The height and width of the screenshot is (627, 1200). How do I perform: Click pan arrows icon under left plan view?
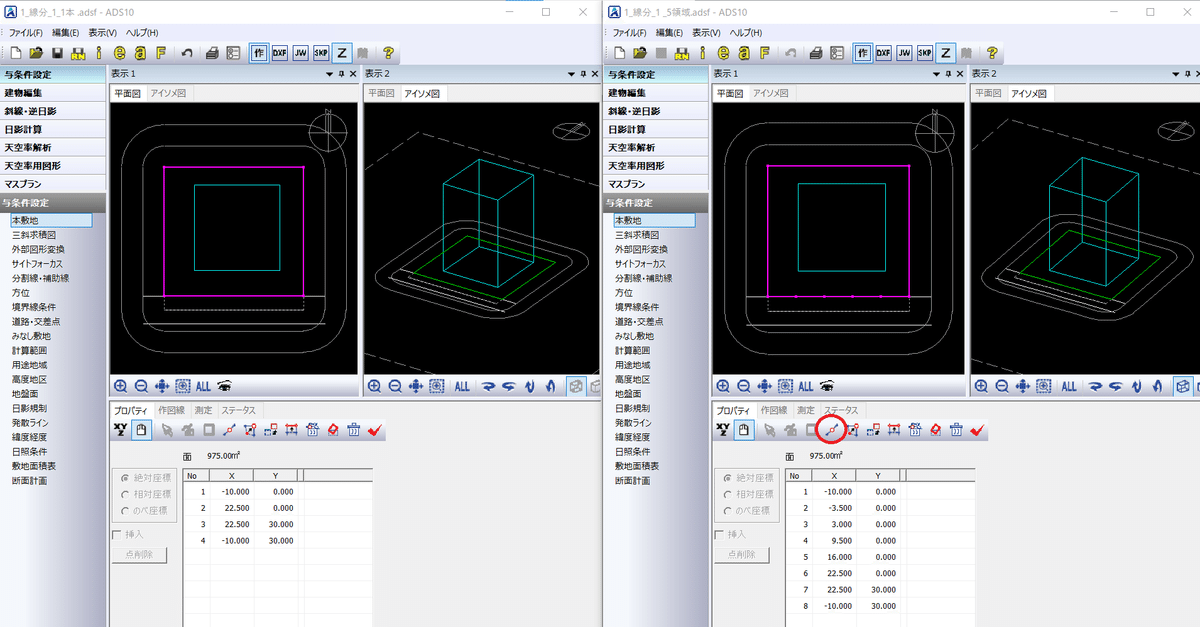162,386
